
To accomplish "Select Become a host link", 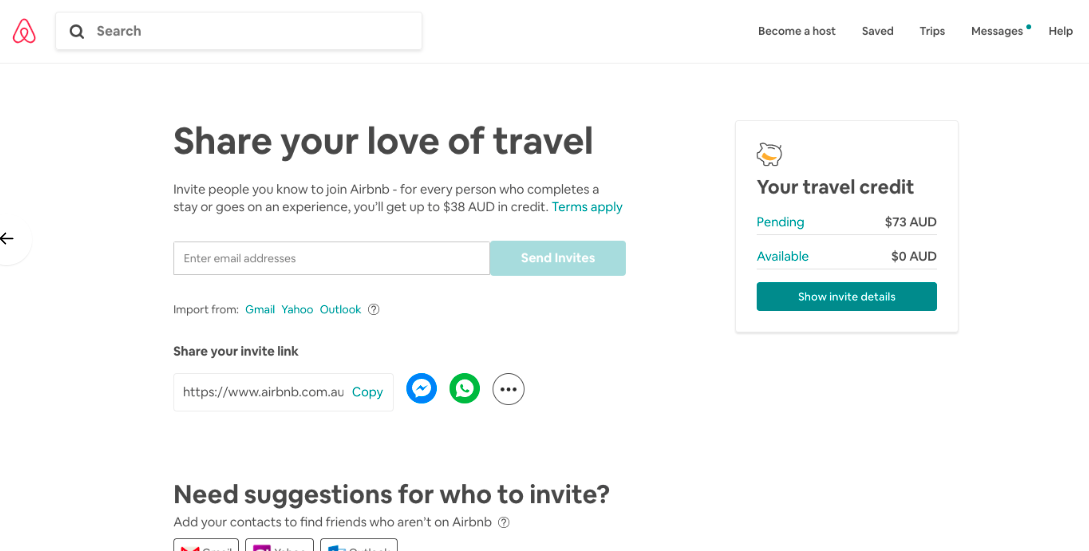I will coord(797,31).
